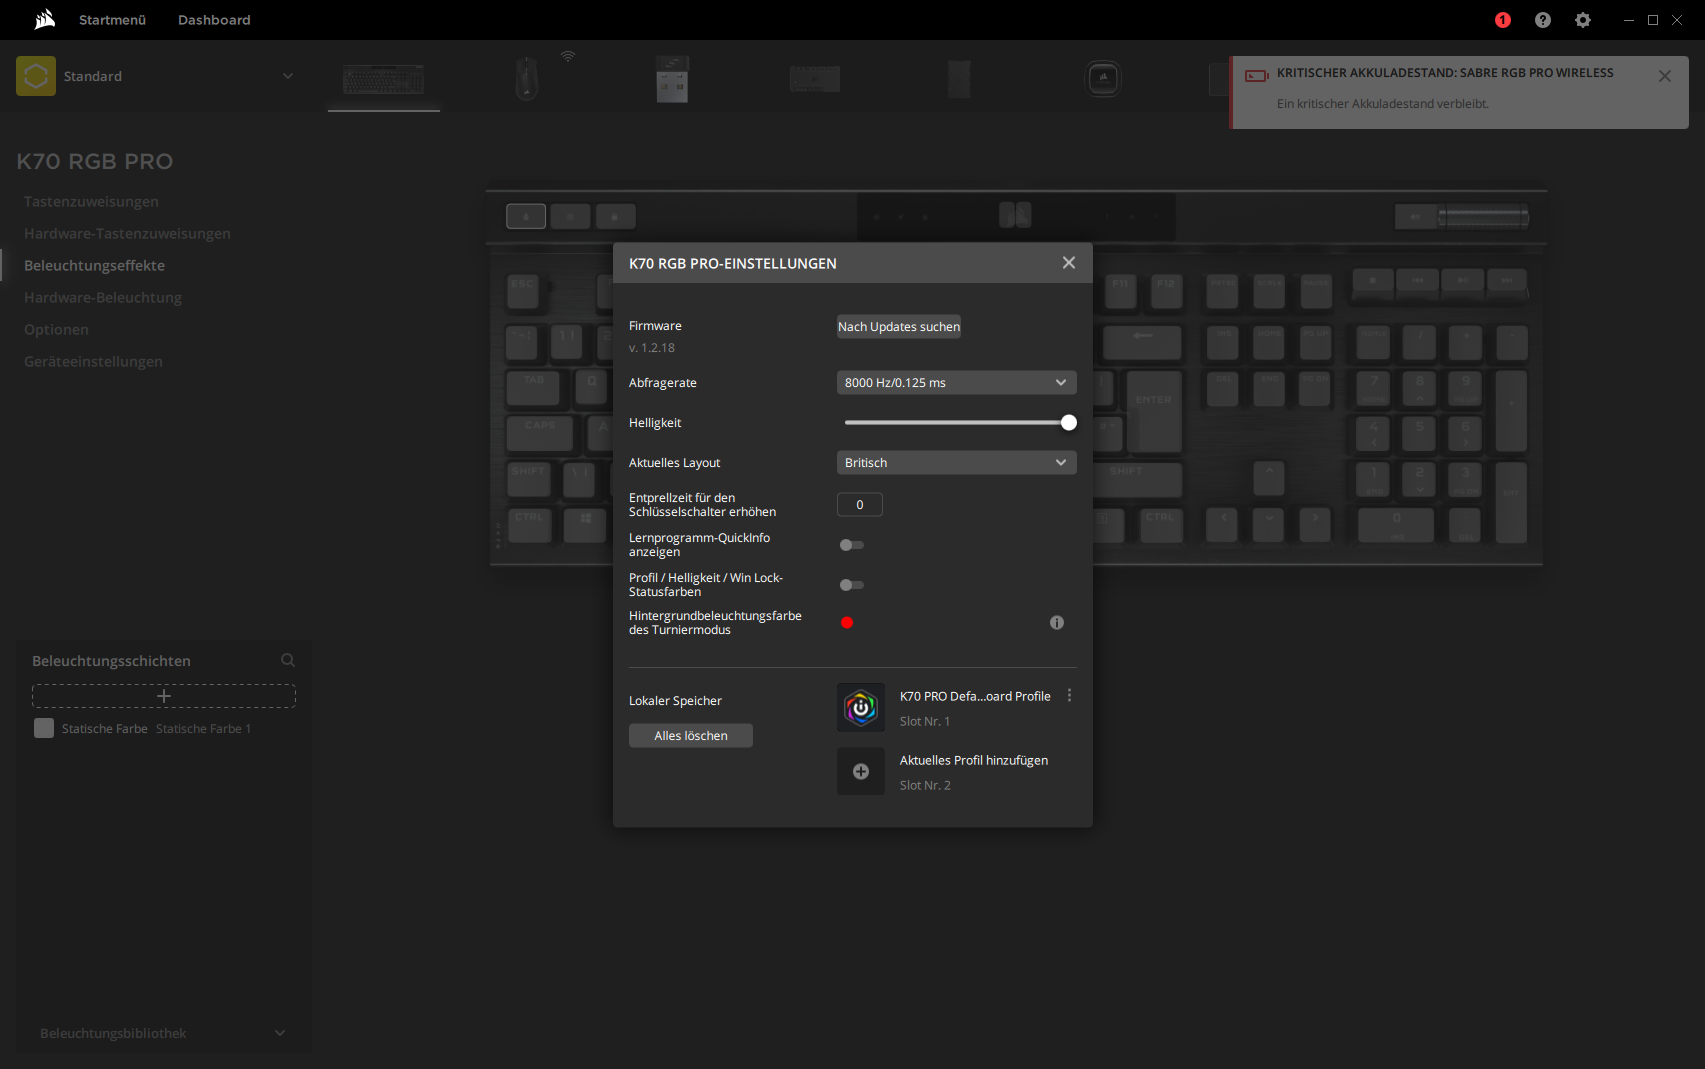Click the K70 RGB PRO device title
This screenshot has width=1705, height=1069.
point(95,161)
